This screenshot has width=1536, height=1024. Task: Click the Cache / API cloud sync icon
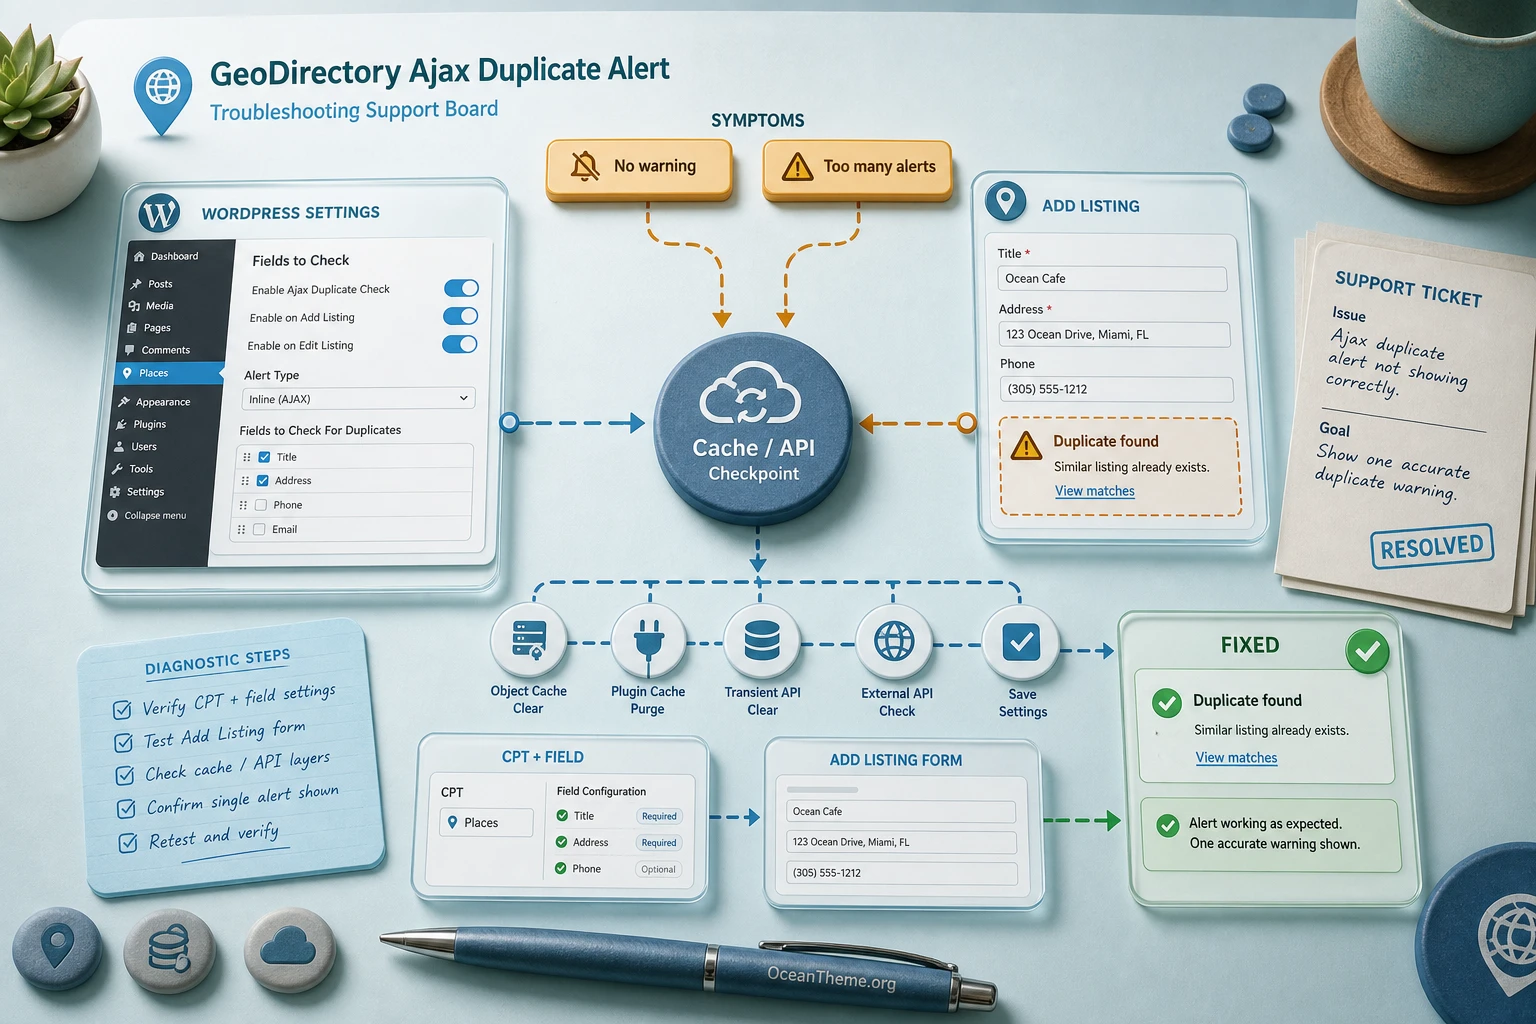click(x=751, y=394)
